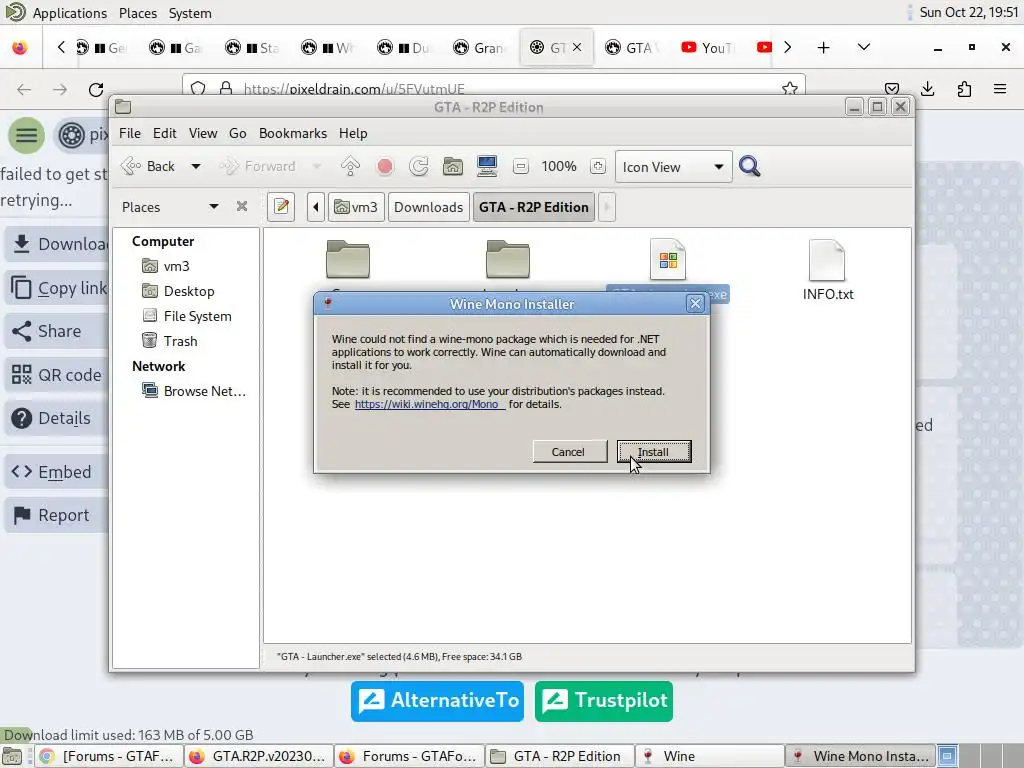Click Cancel in Wine Mono Installer dialog
1024x768 pixels.
click(x=569, y=451)
